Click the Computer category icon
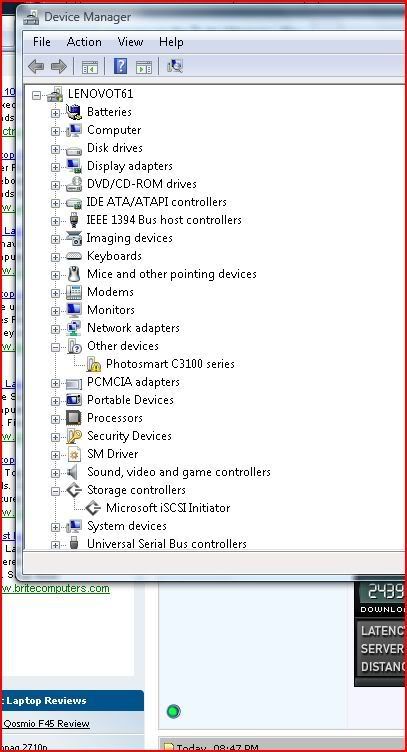The image size is (407, 752). tap(74, 130)
